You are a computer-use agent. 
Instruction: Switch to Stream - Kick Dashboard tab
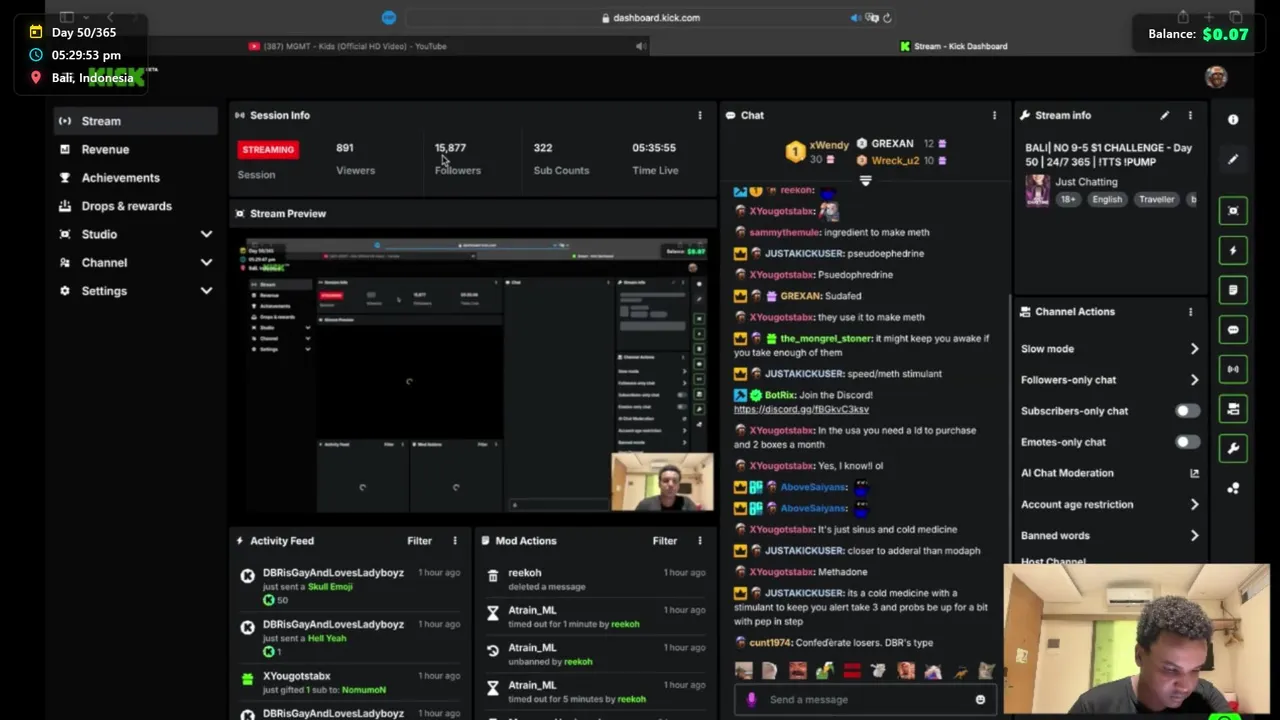(x=954, y=46)
